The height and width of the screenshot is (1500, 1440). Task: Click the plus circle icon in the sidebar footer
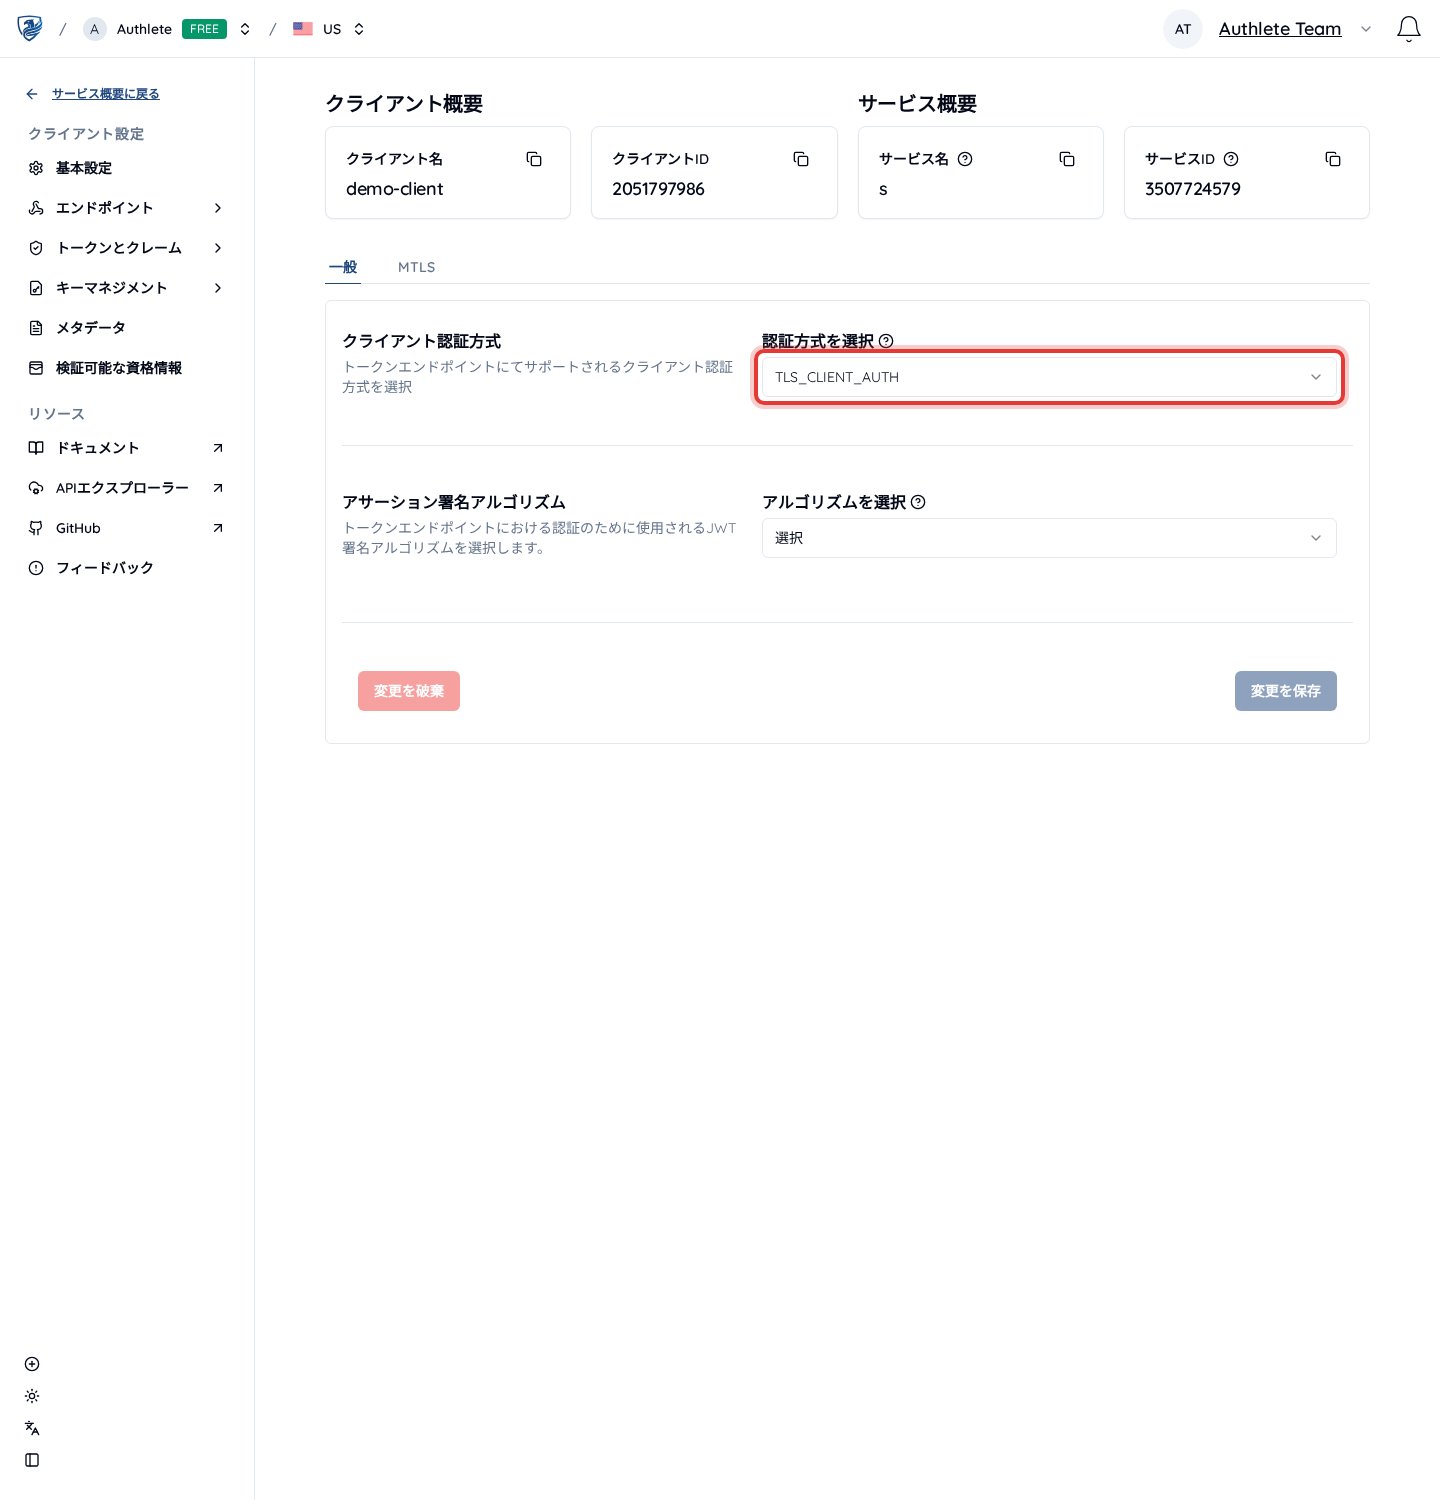coord(32,1364)
